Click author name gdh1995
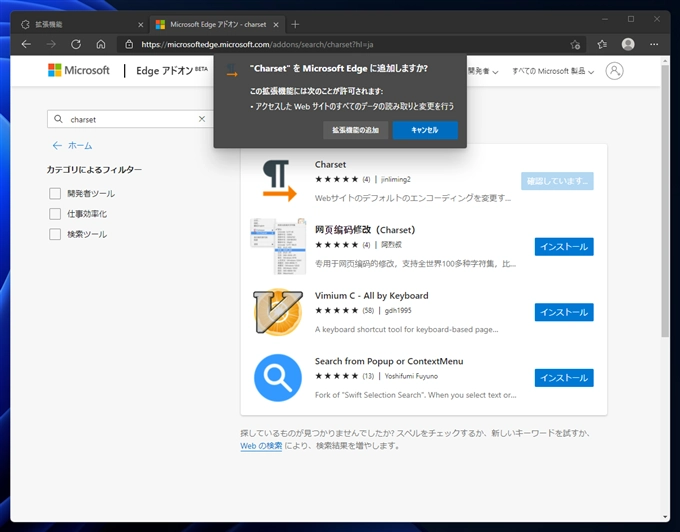The height and width of the screenshot is (532, 680). 398,310
